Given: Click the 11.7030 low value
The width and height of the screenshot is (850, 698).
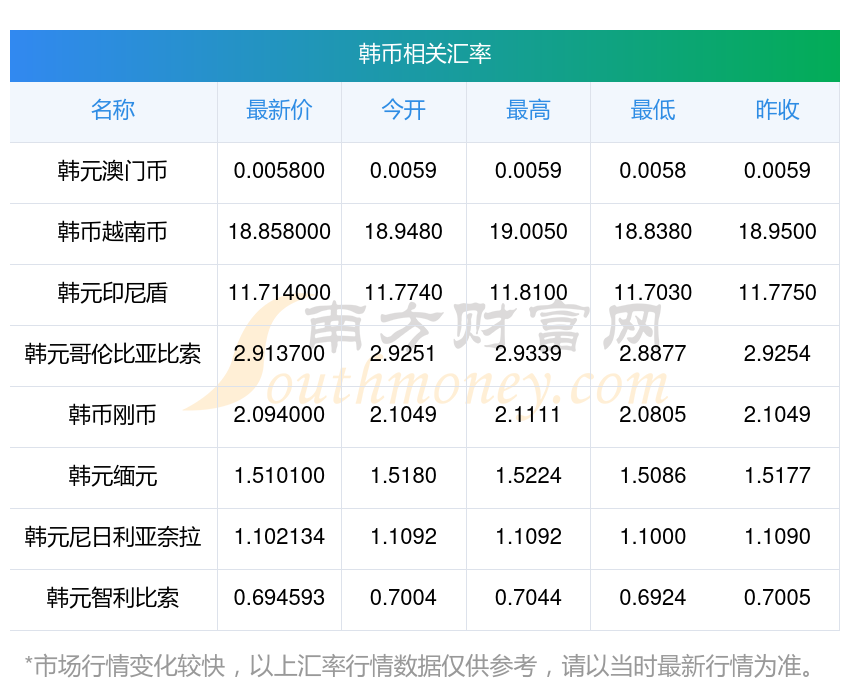Looking at the screenshot, I should (653, 293).
